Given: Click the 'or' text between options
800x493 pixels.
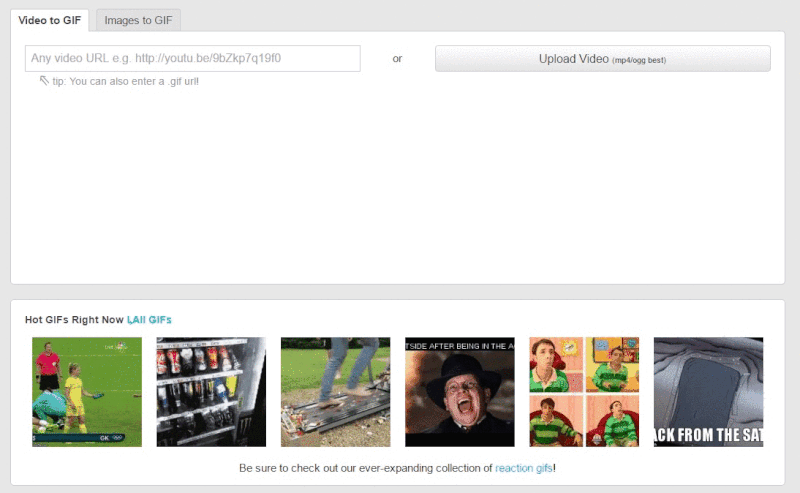Looking at the screenshot, I should [x=397, y=59].
